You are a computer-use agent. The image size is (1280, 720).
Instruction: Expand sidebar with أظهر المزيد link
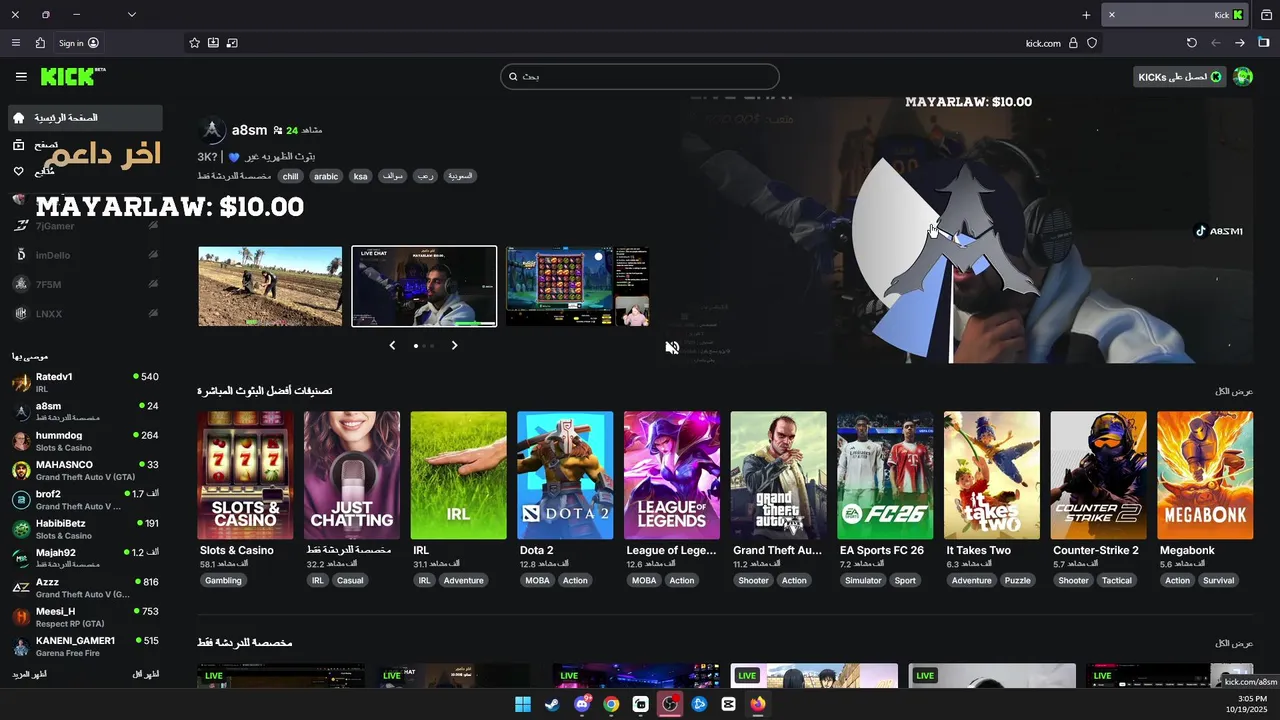(29, 675)
